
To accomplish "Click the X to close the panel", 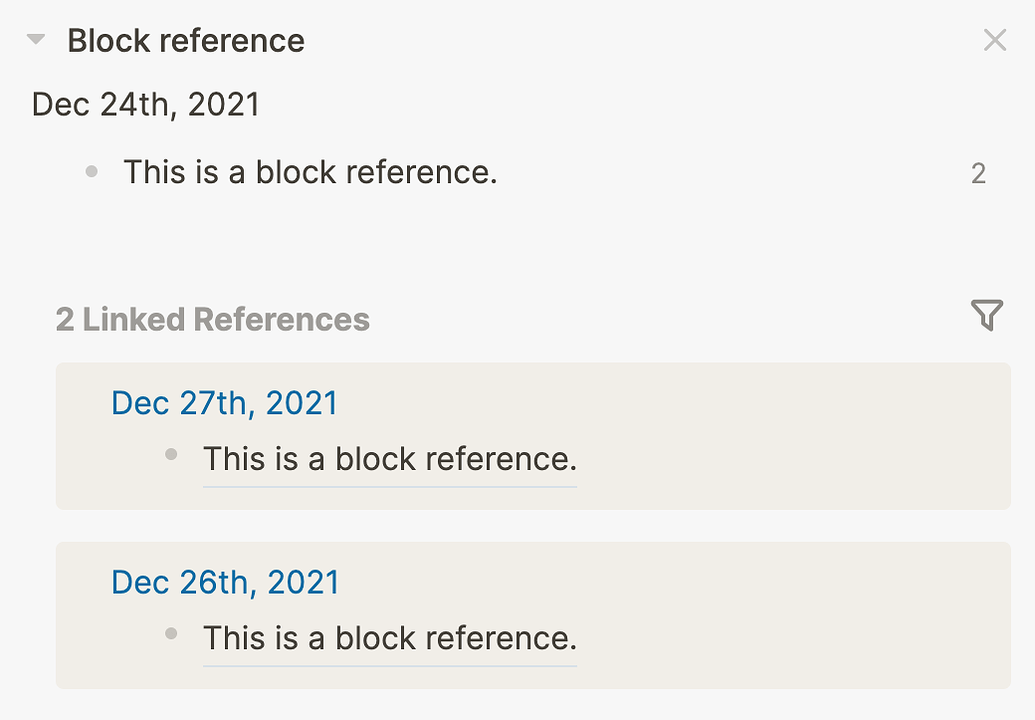I will (x=995, y=40).
